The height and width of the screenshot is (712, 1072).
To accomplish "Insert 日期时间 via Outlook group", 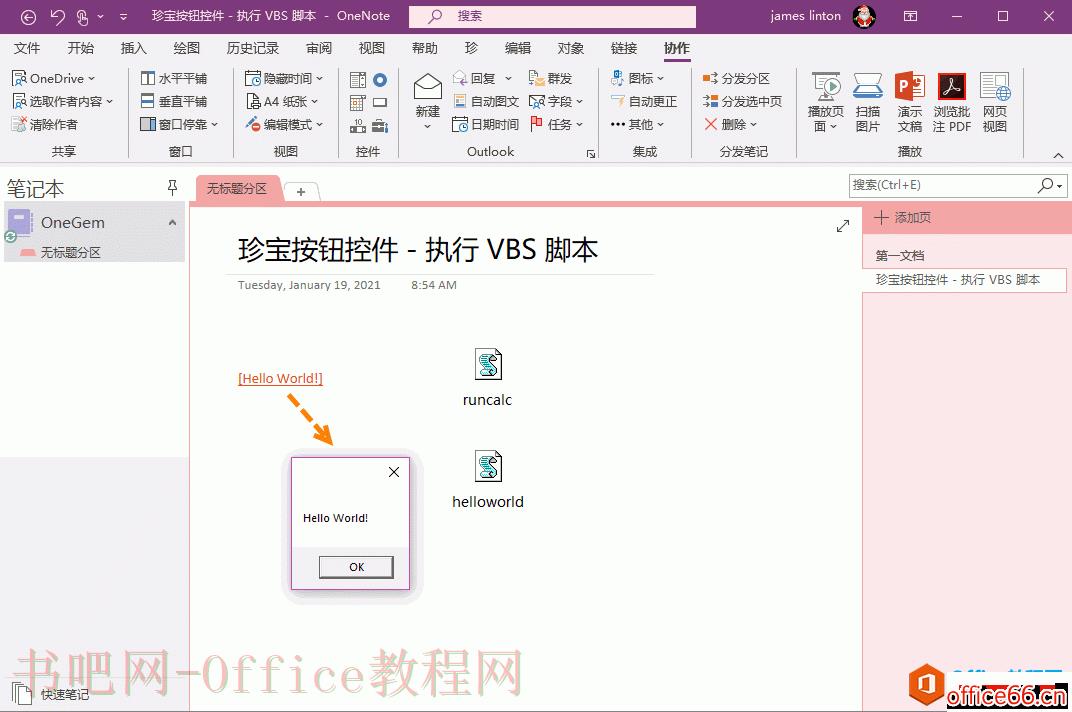I will tap(486, 124).
